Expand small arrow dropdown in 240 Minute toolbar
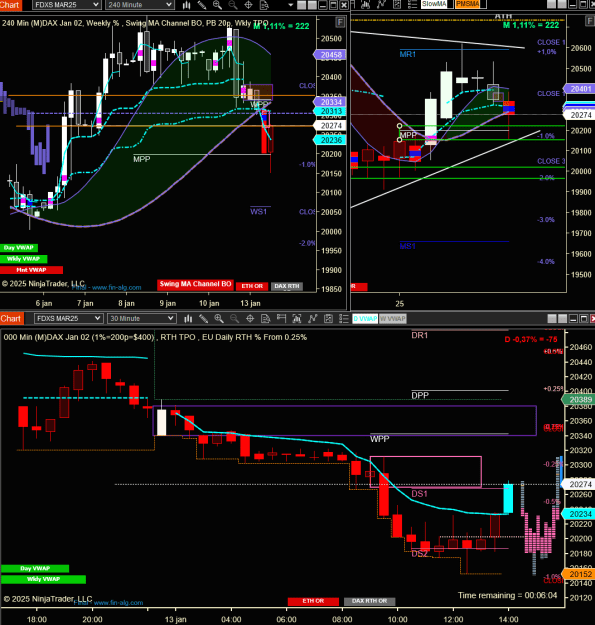This screenshot has height=625, width=595. point(291,5)
